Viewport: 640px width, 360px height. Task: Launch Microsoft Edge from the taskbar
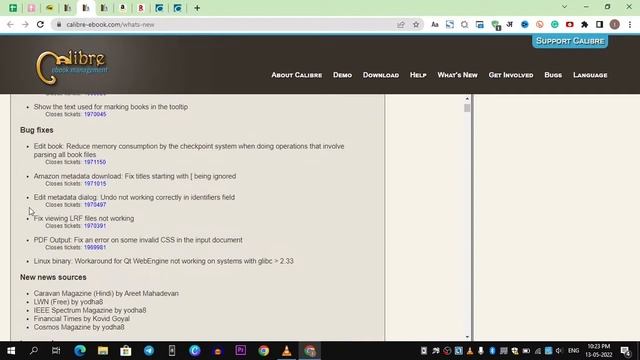pos(80,351)
